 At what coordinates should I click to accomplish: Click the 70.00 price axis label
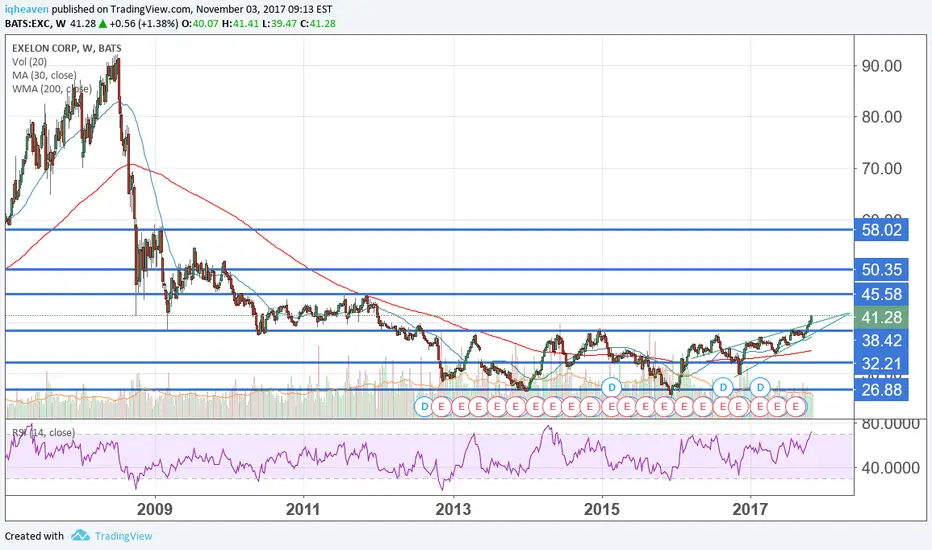point(881,168)
